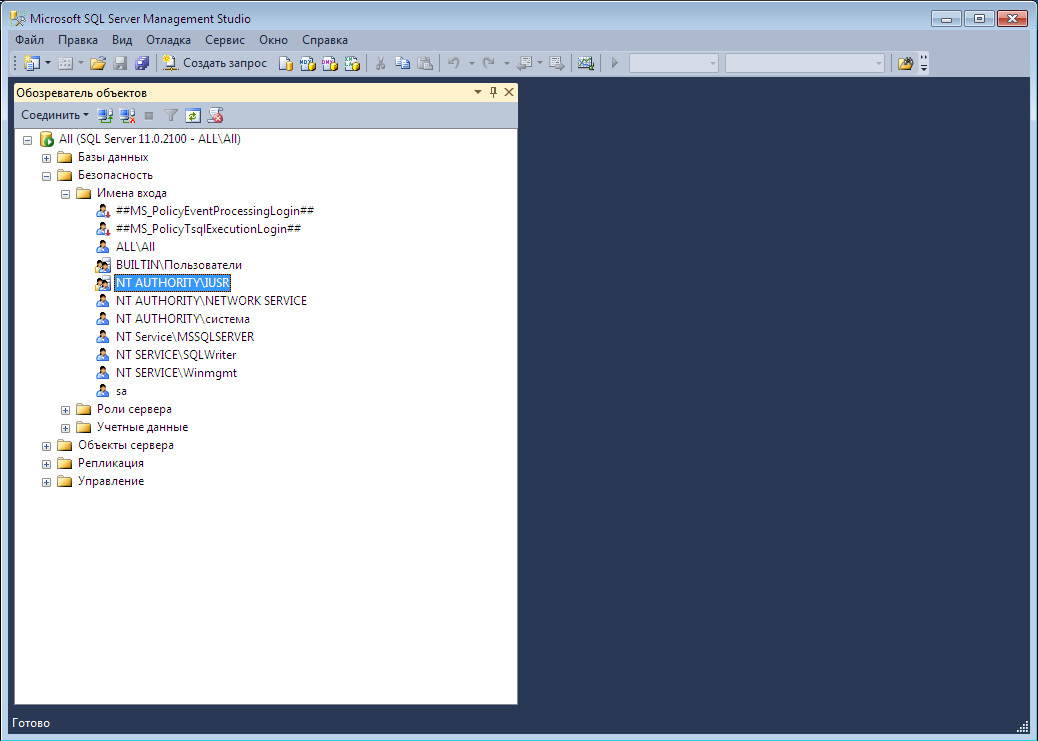Open the Соединить dropdown
Viewport: 1038px width, 741px height.
pyautogui.click(x=55, y=115)
